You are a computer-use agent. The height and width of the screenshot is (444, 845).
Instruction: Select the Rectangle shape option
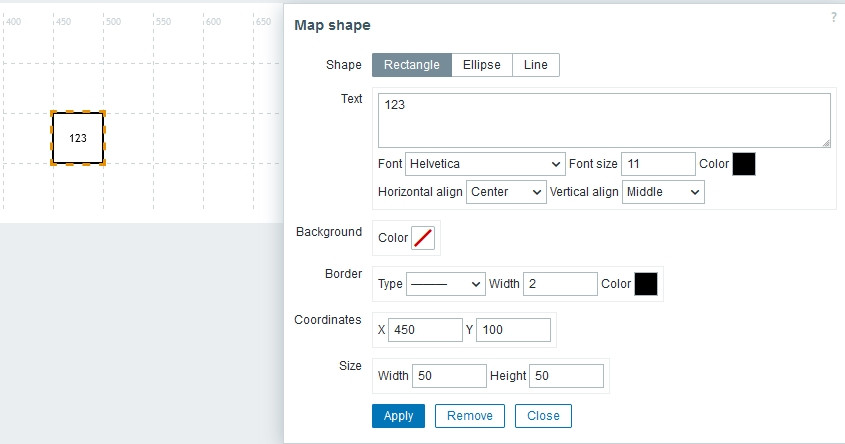(x=411, y=65)
